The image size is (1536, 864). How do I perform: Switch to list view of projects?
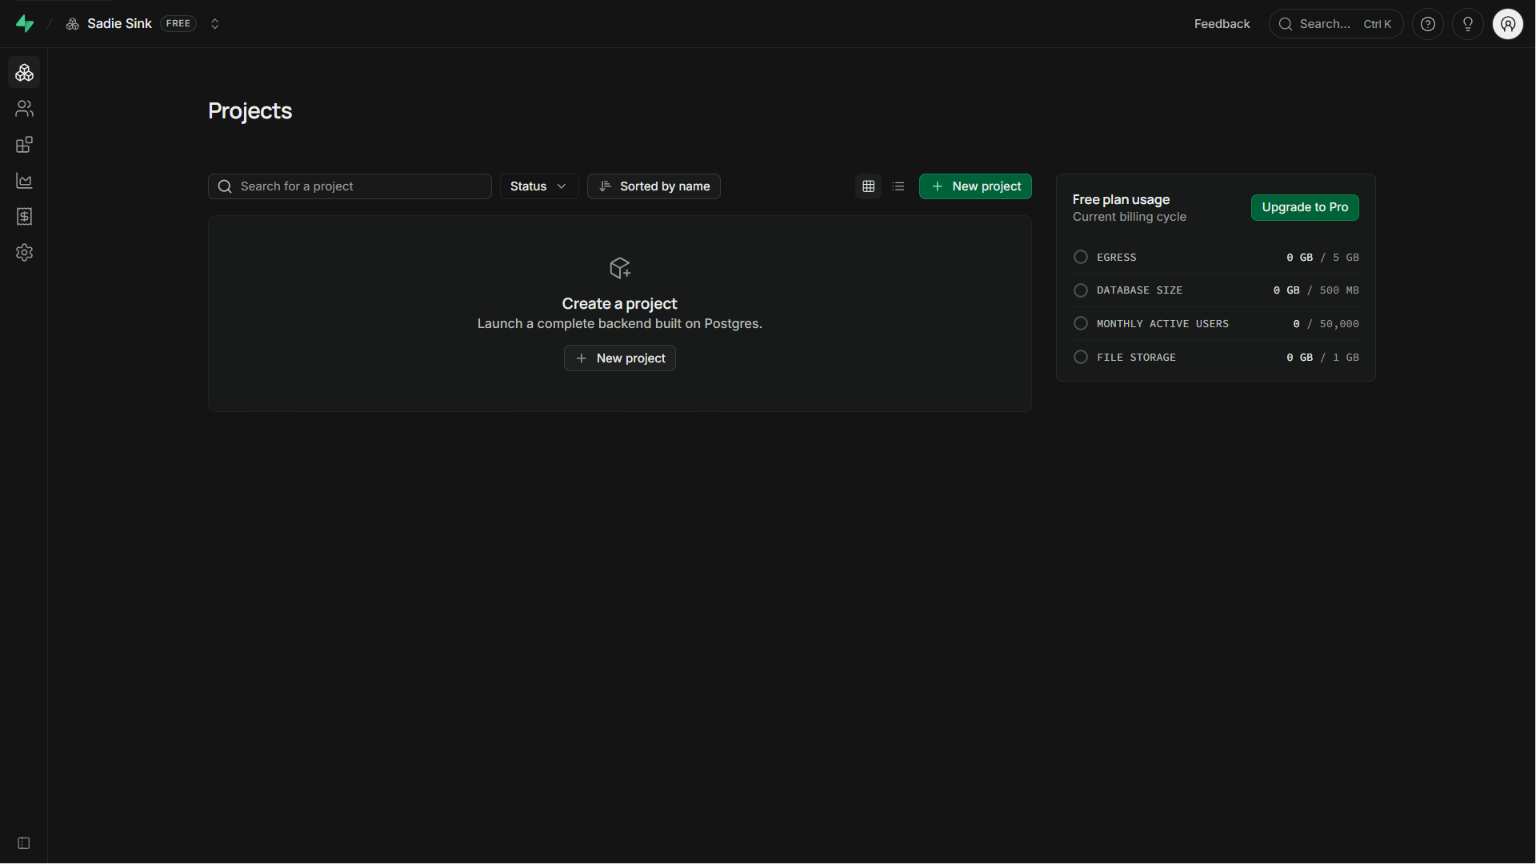[x=898, y=186]
